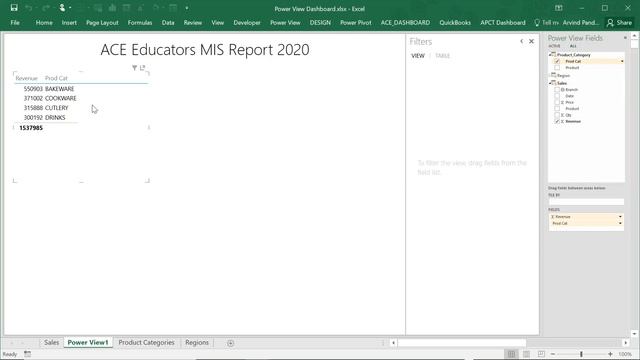Click the previous sheet navigation arrow
Screen dimensions: 640x360
(12, 343)
